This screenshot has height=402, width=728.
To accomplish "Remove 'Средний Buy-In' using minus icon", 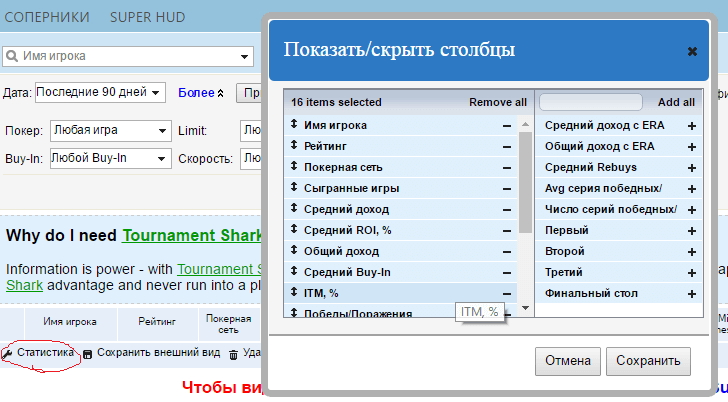I will (x=507, y=273).
